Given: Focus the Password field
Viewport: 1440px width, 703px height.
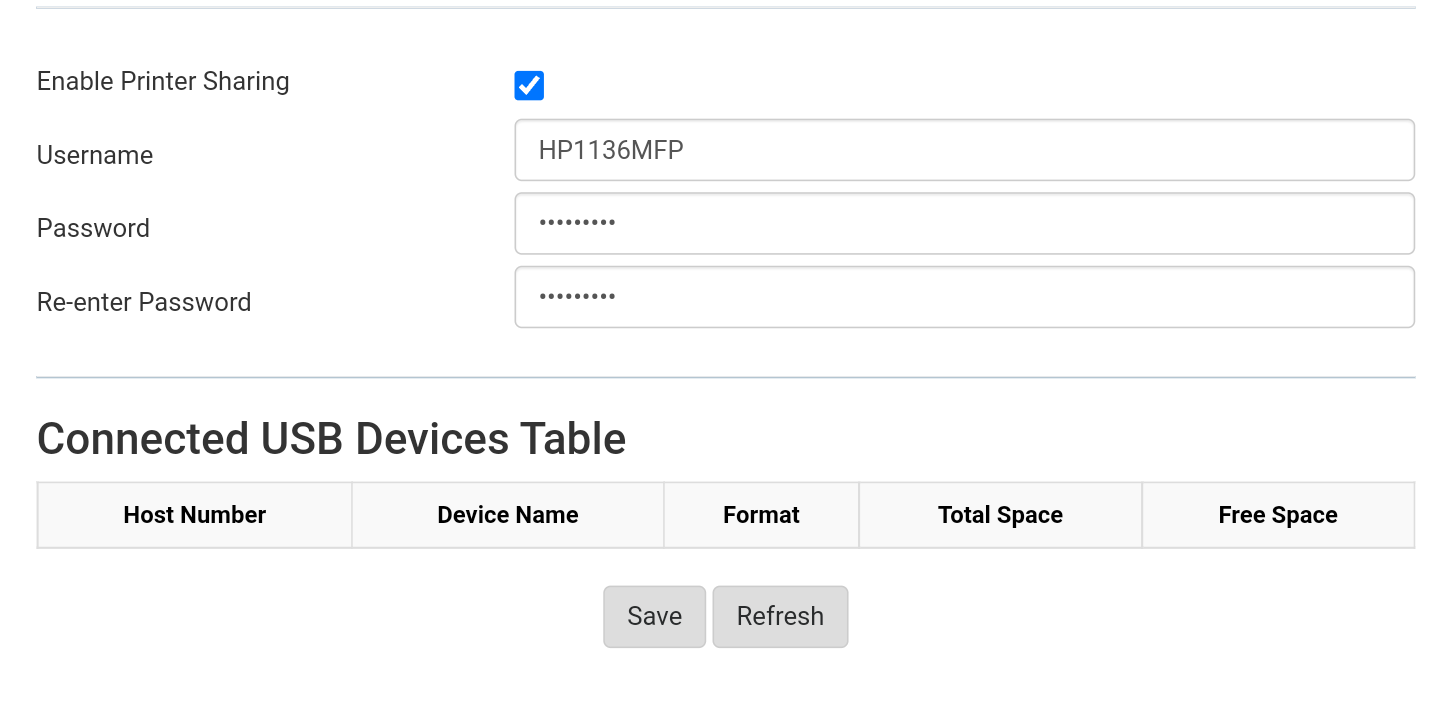Looking at the screenshot, I should pyautogui.click(x=963, y=223).
